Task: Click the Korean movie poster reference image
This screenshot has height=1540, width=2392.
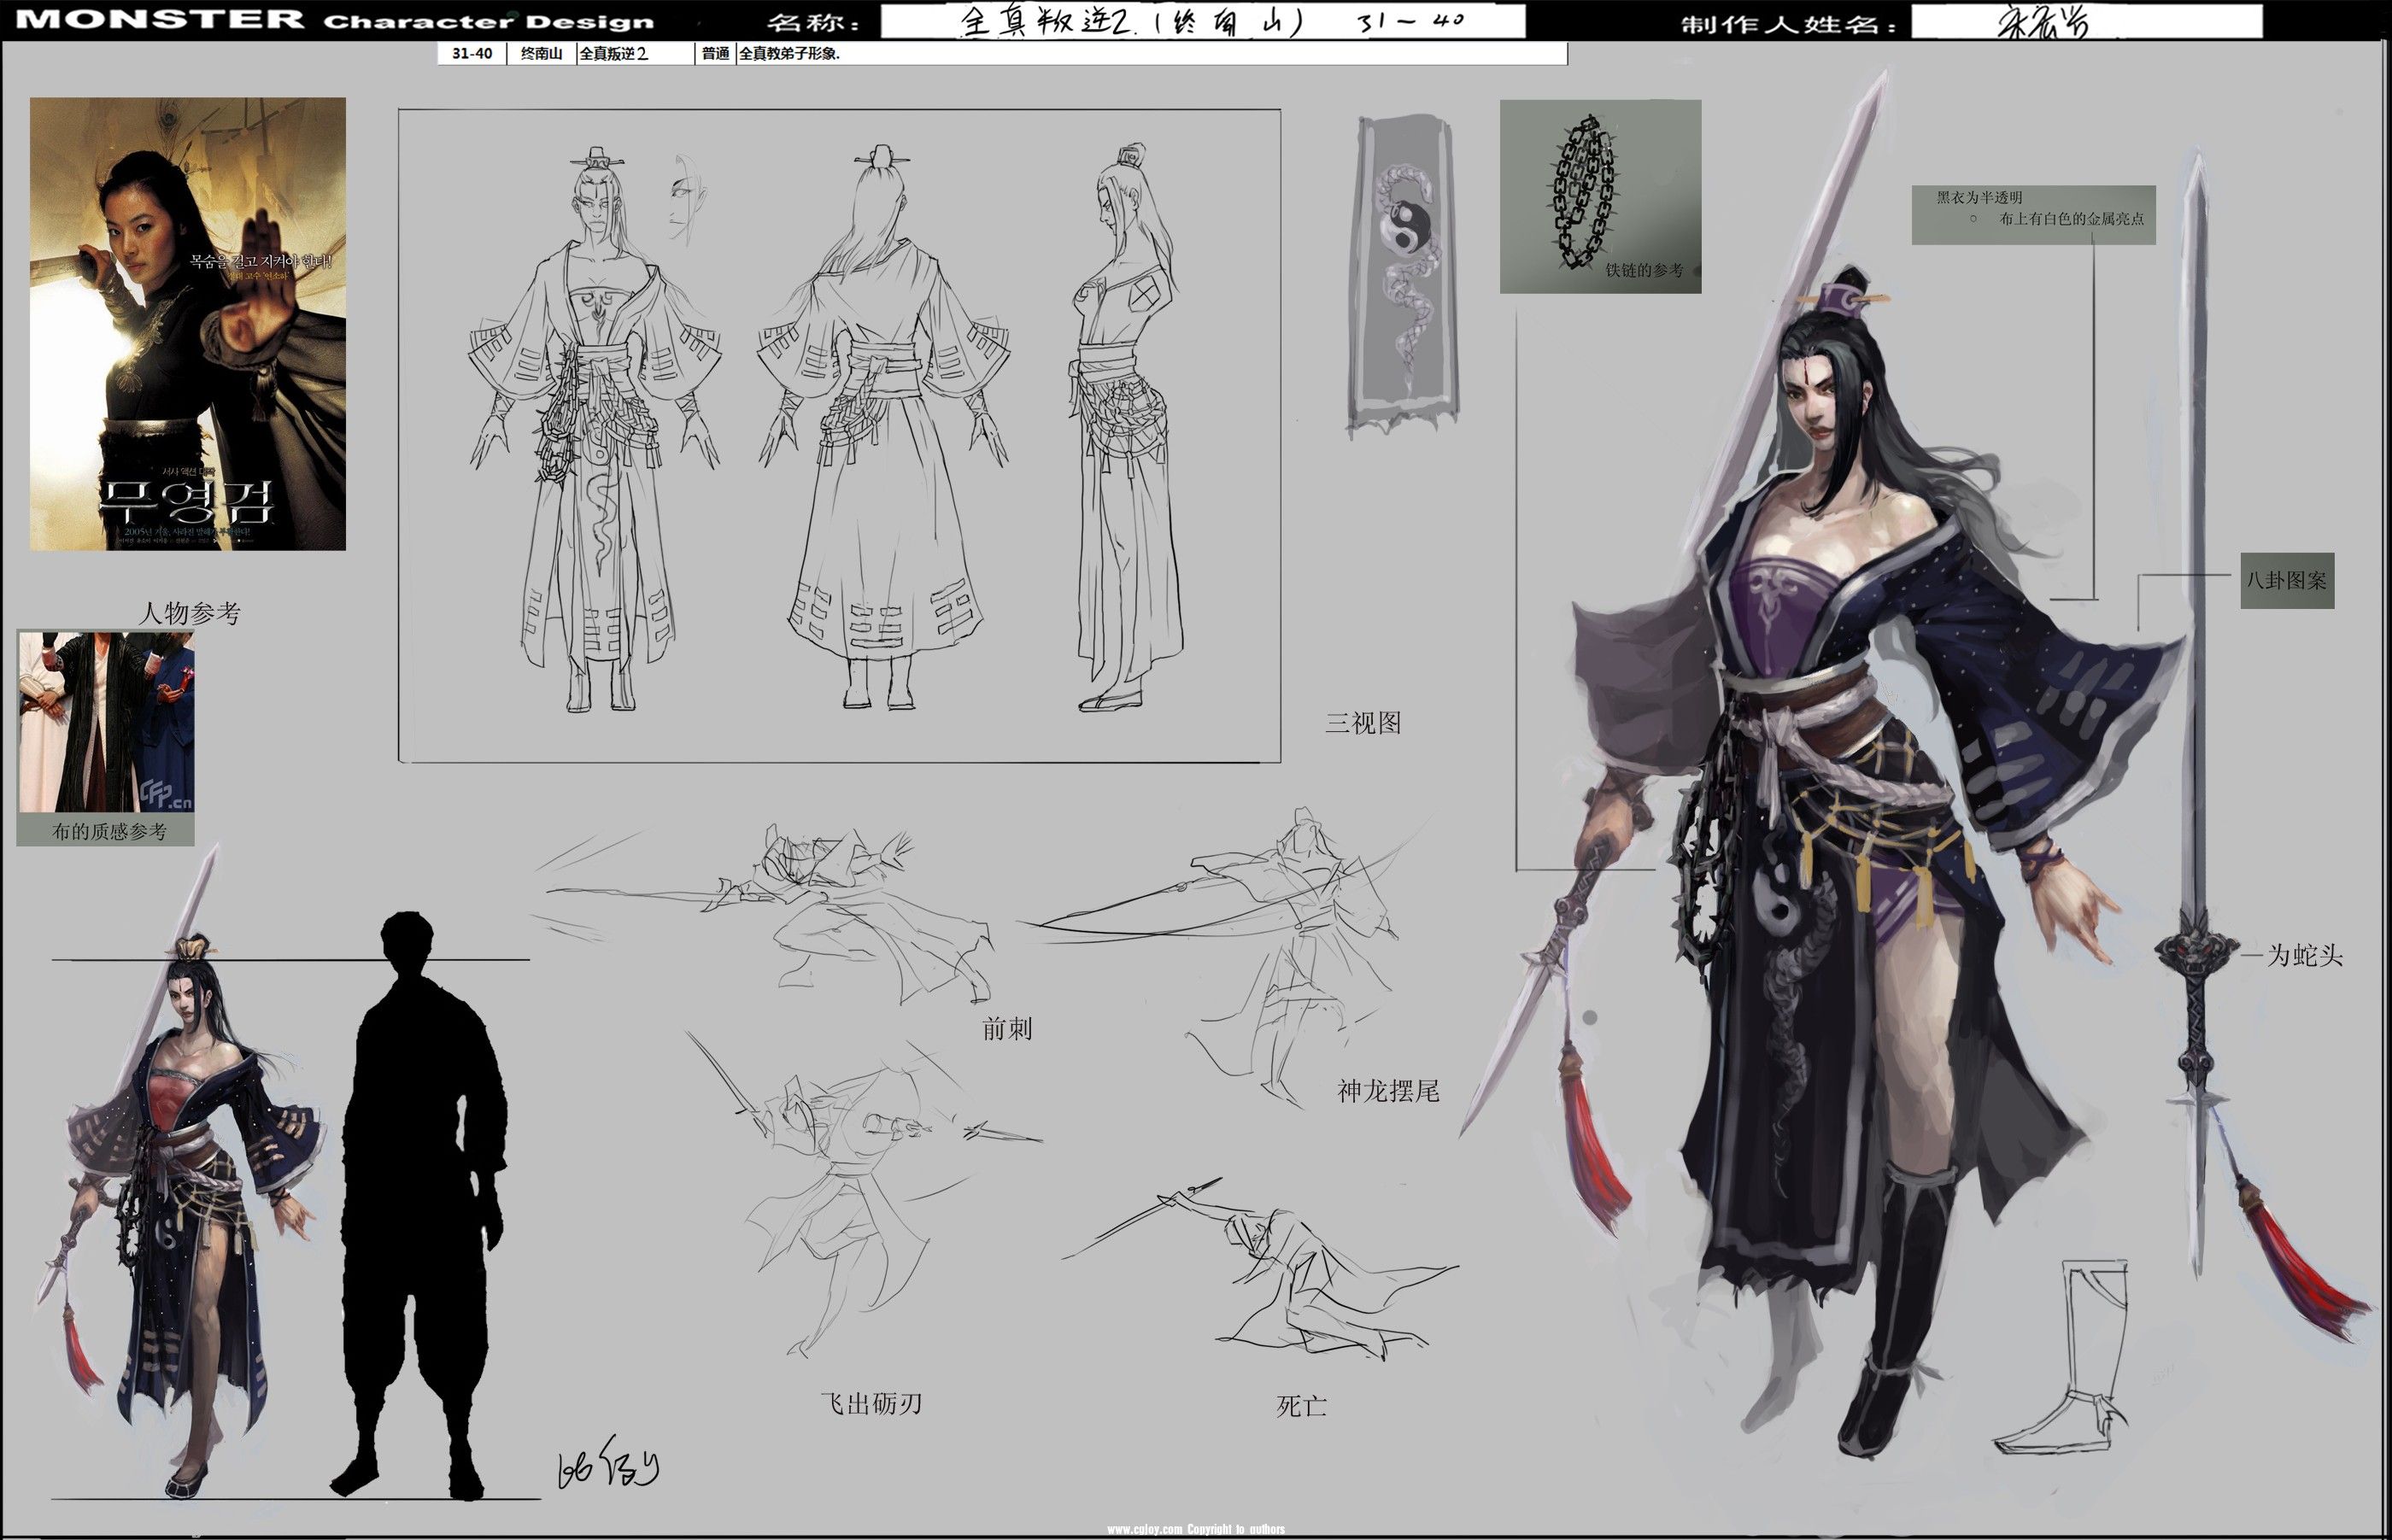Action: (x=188, y=323)
